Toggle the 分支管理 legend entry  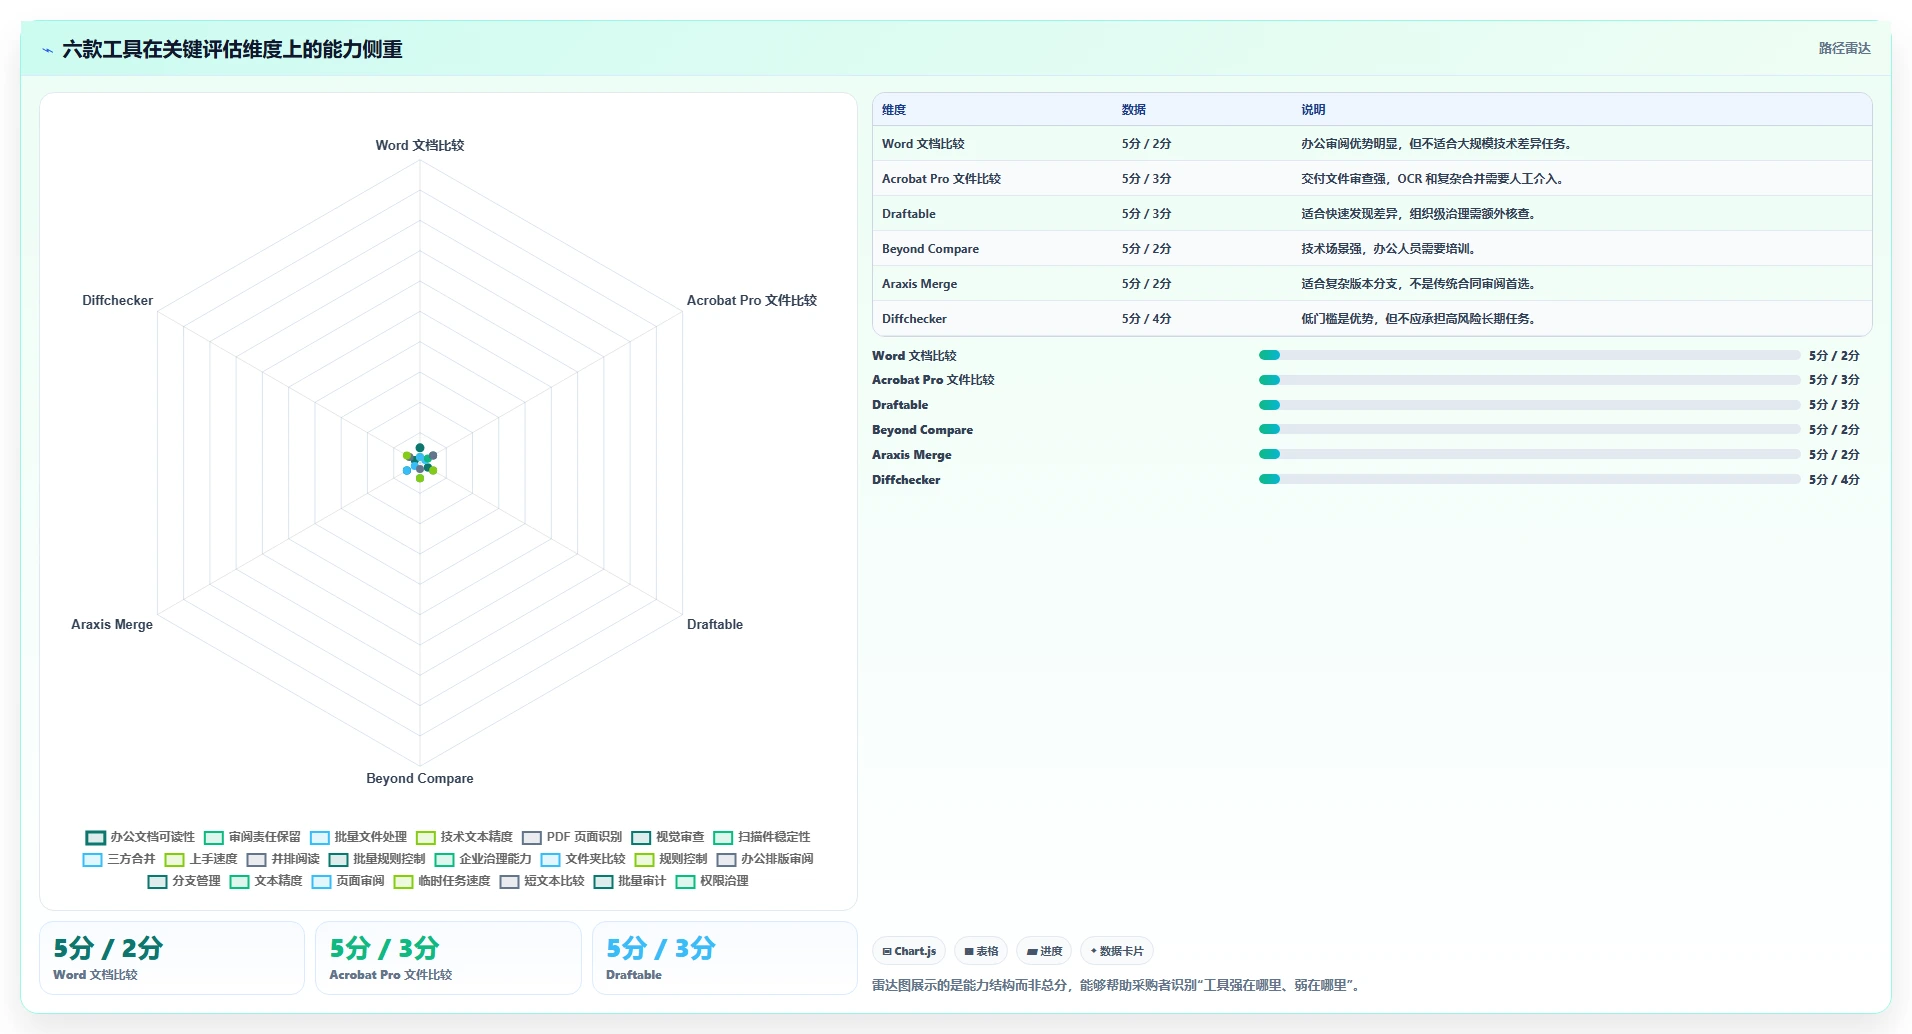pos(184,881)
